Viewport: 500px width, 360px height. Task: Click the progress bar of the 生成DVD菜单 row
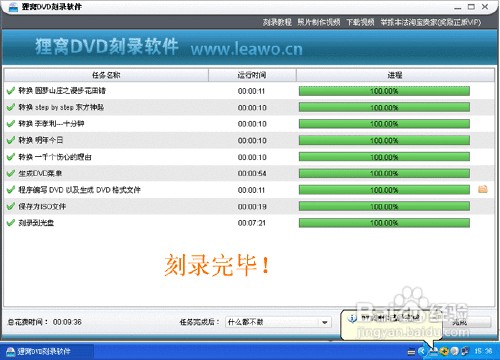[384, 173]
